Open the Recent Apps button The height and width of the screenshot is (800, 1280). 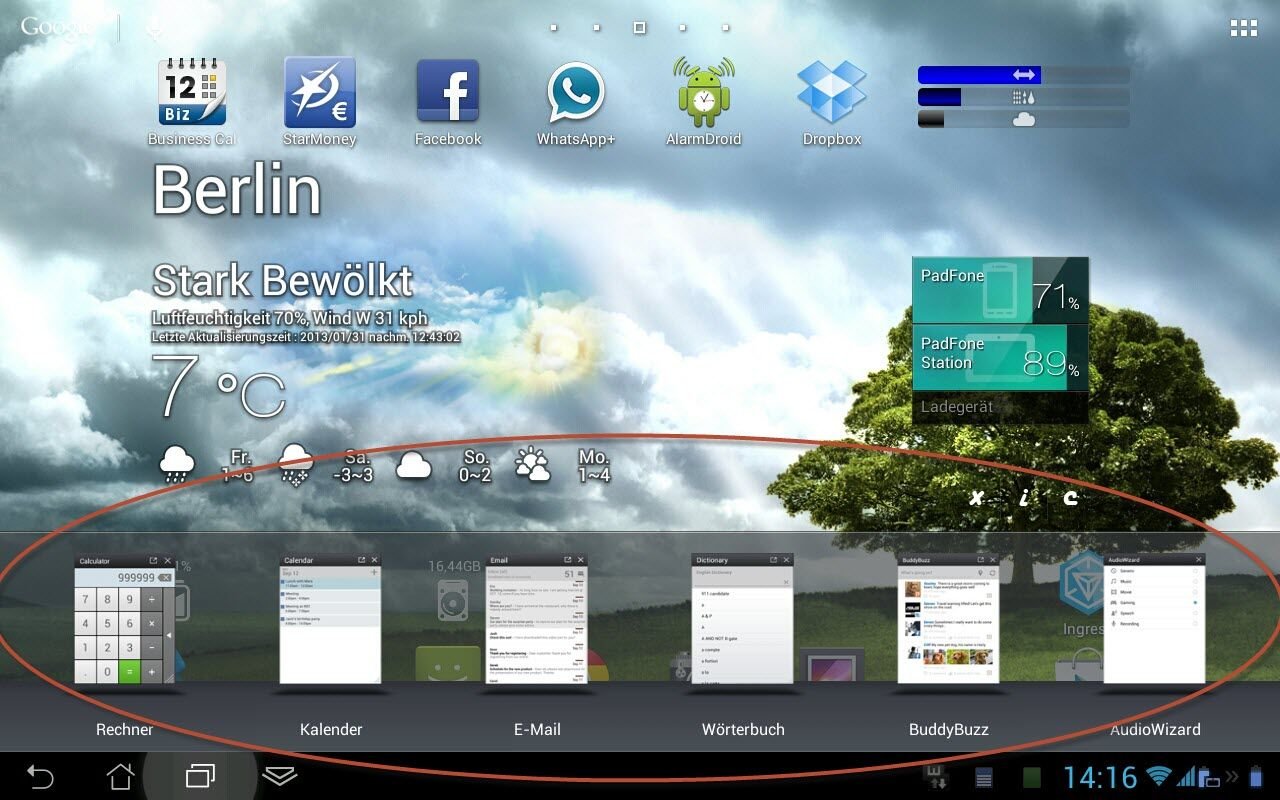click(x=200, y=776)
